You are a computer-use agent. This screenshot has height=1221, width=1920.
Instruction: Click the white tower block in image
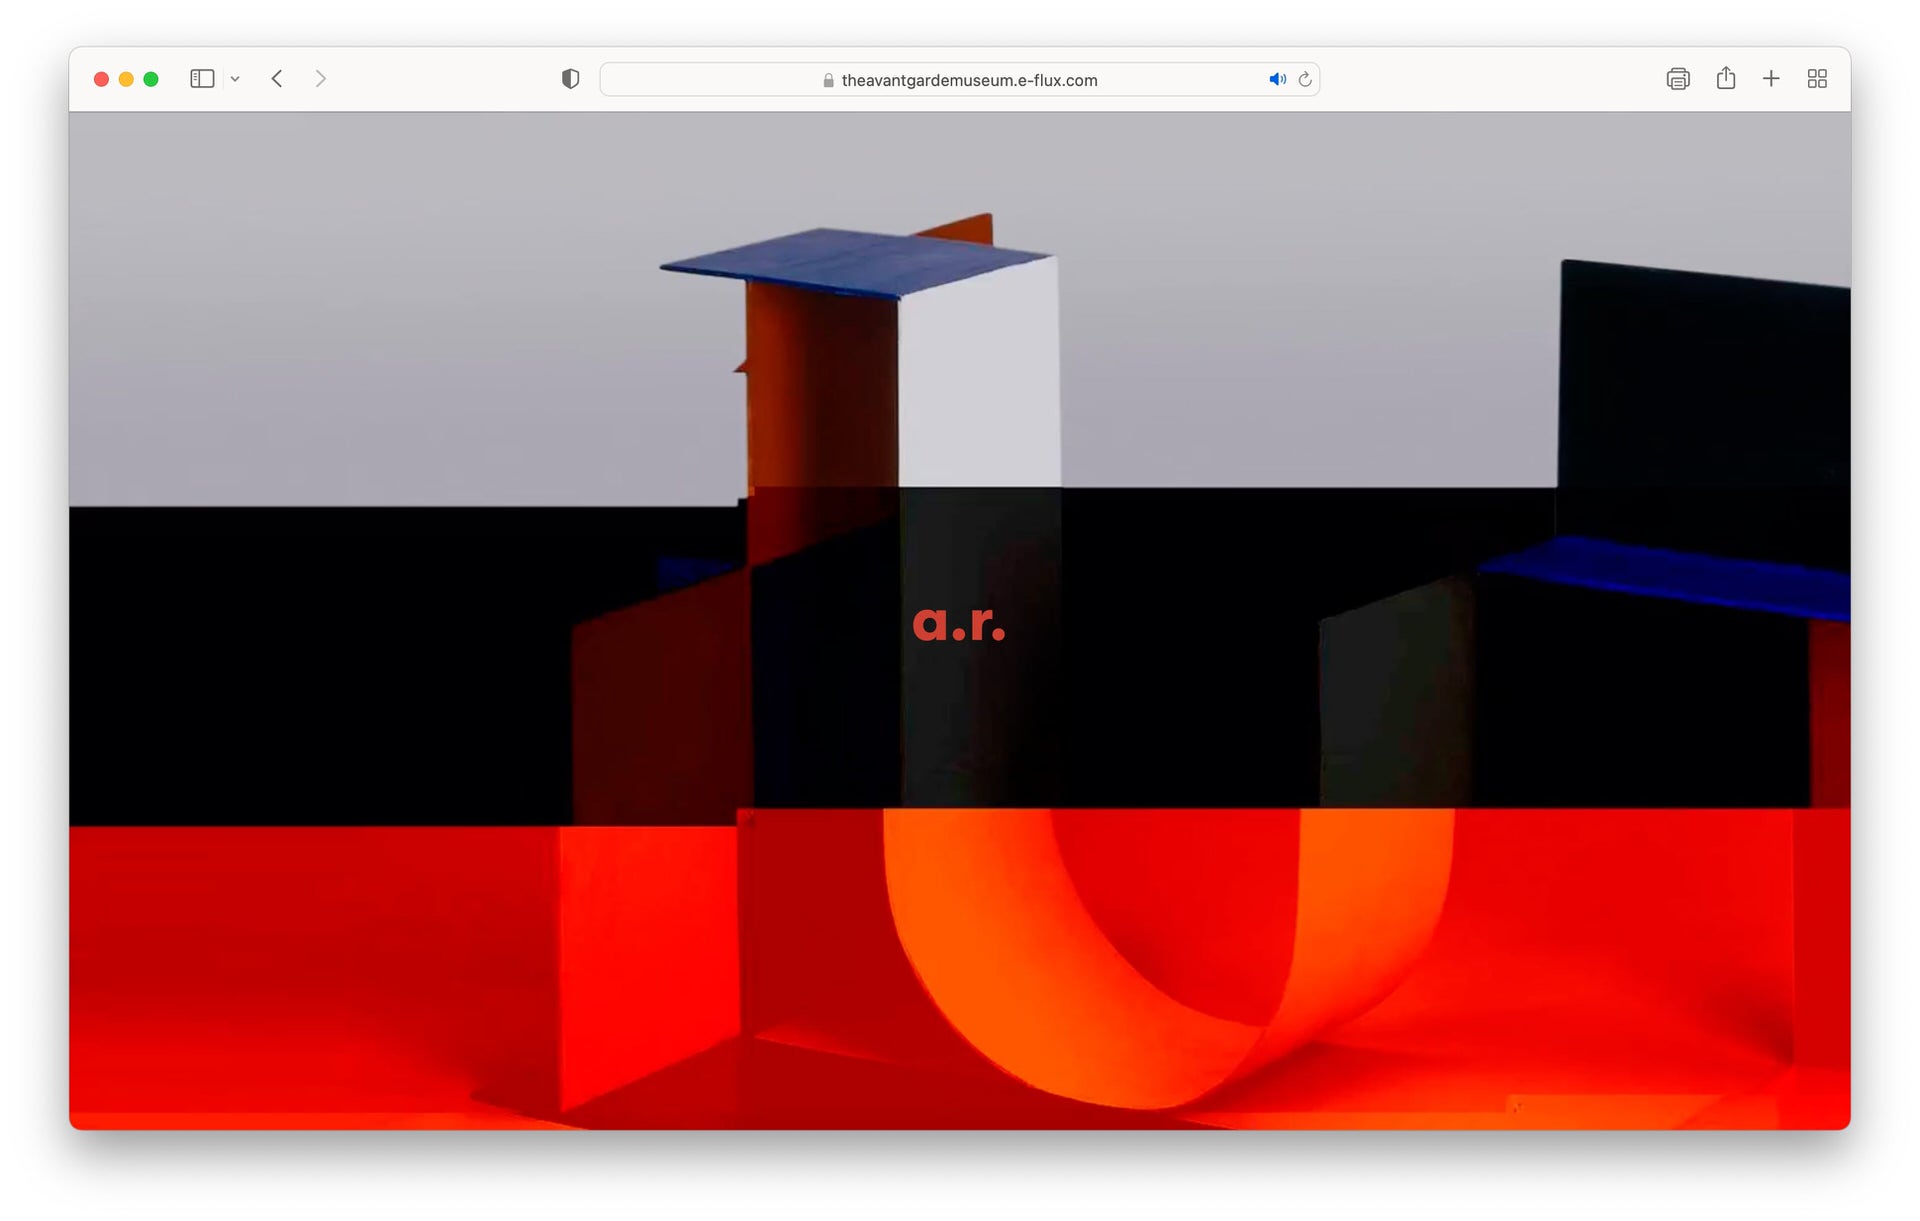(x=978, y=390)
